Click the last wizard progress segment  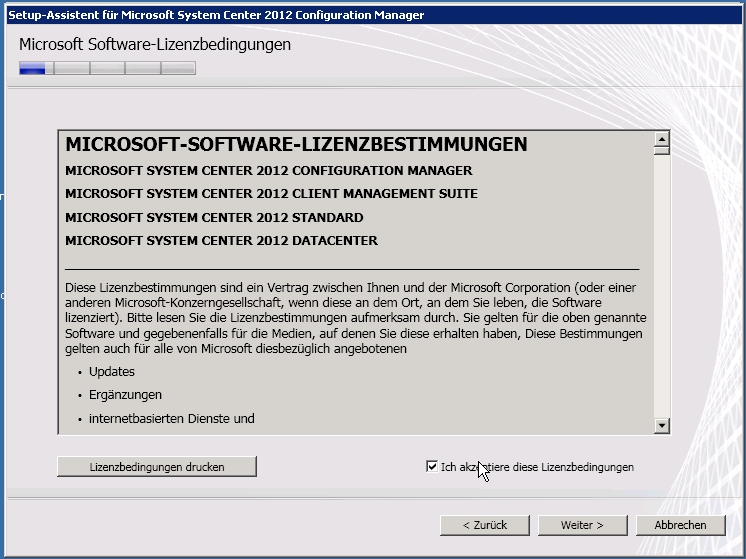tap(178, 69)
